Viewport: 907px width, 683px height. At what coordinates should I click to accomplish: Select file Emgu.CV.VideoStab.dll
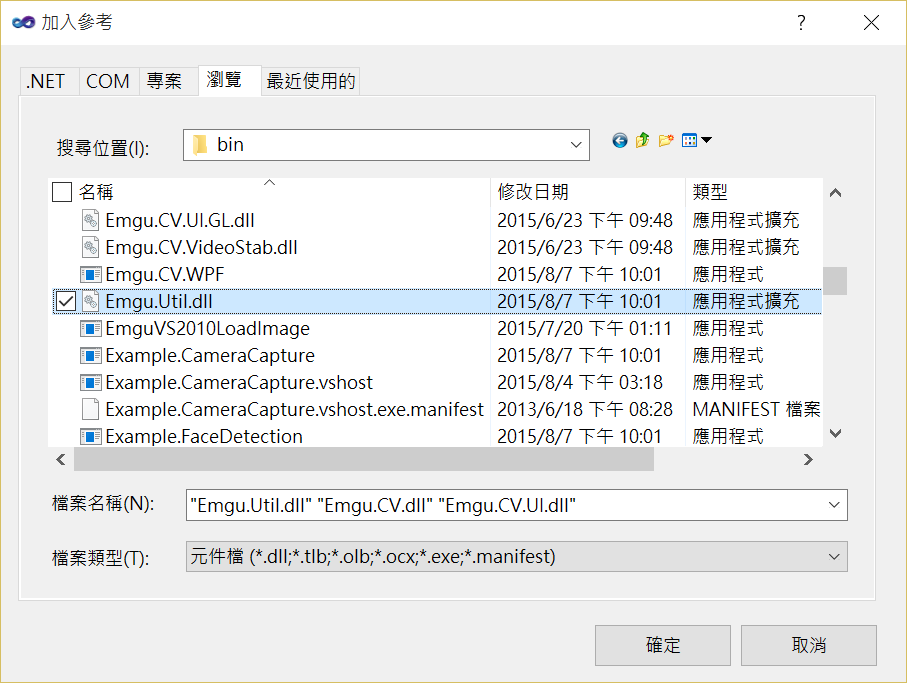(x=201, y=248)
